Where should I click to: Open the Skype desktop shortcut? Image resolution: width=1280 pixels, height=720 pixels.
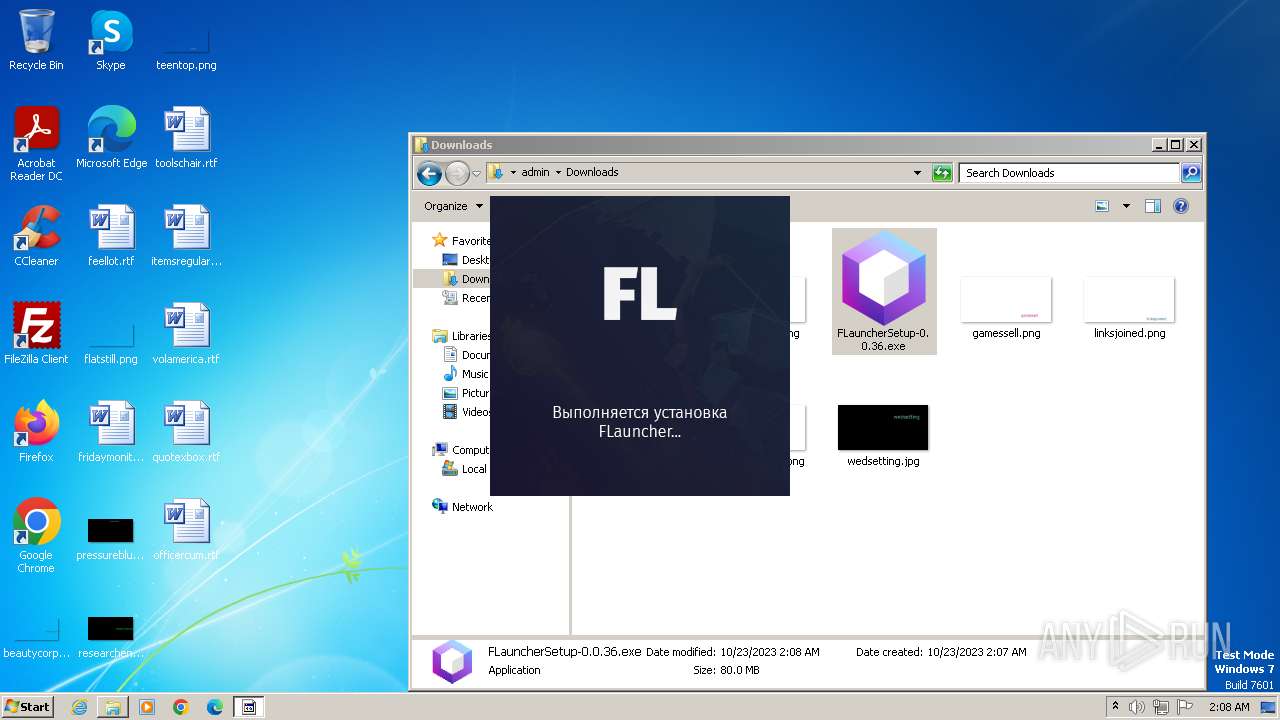[x=111, y=40]
